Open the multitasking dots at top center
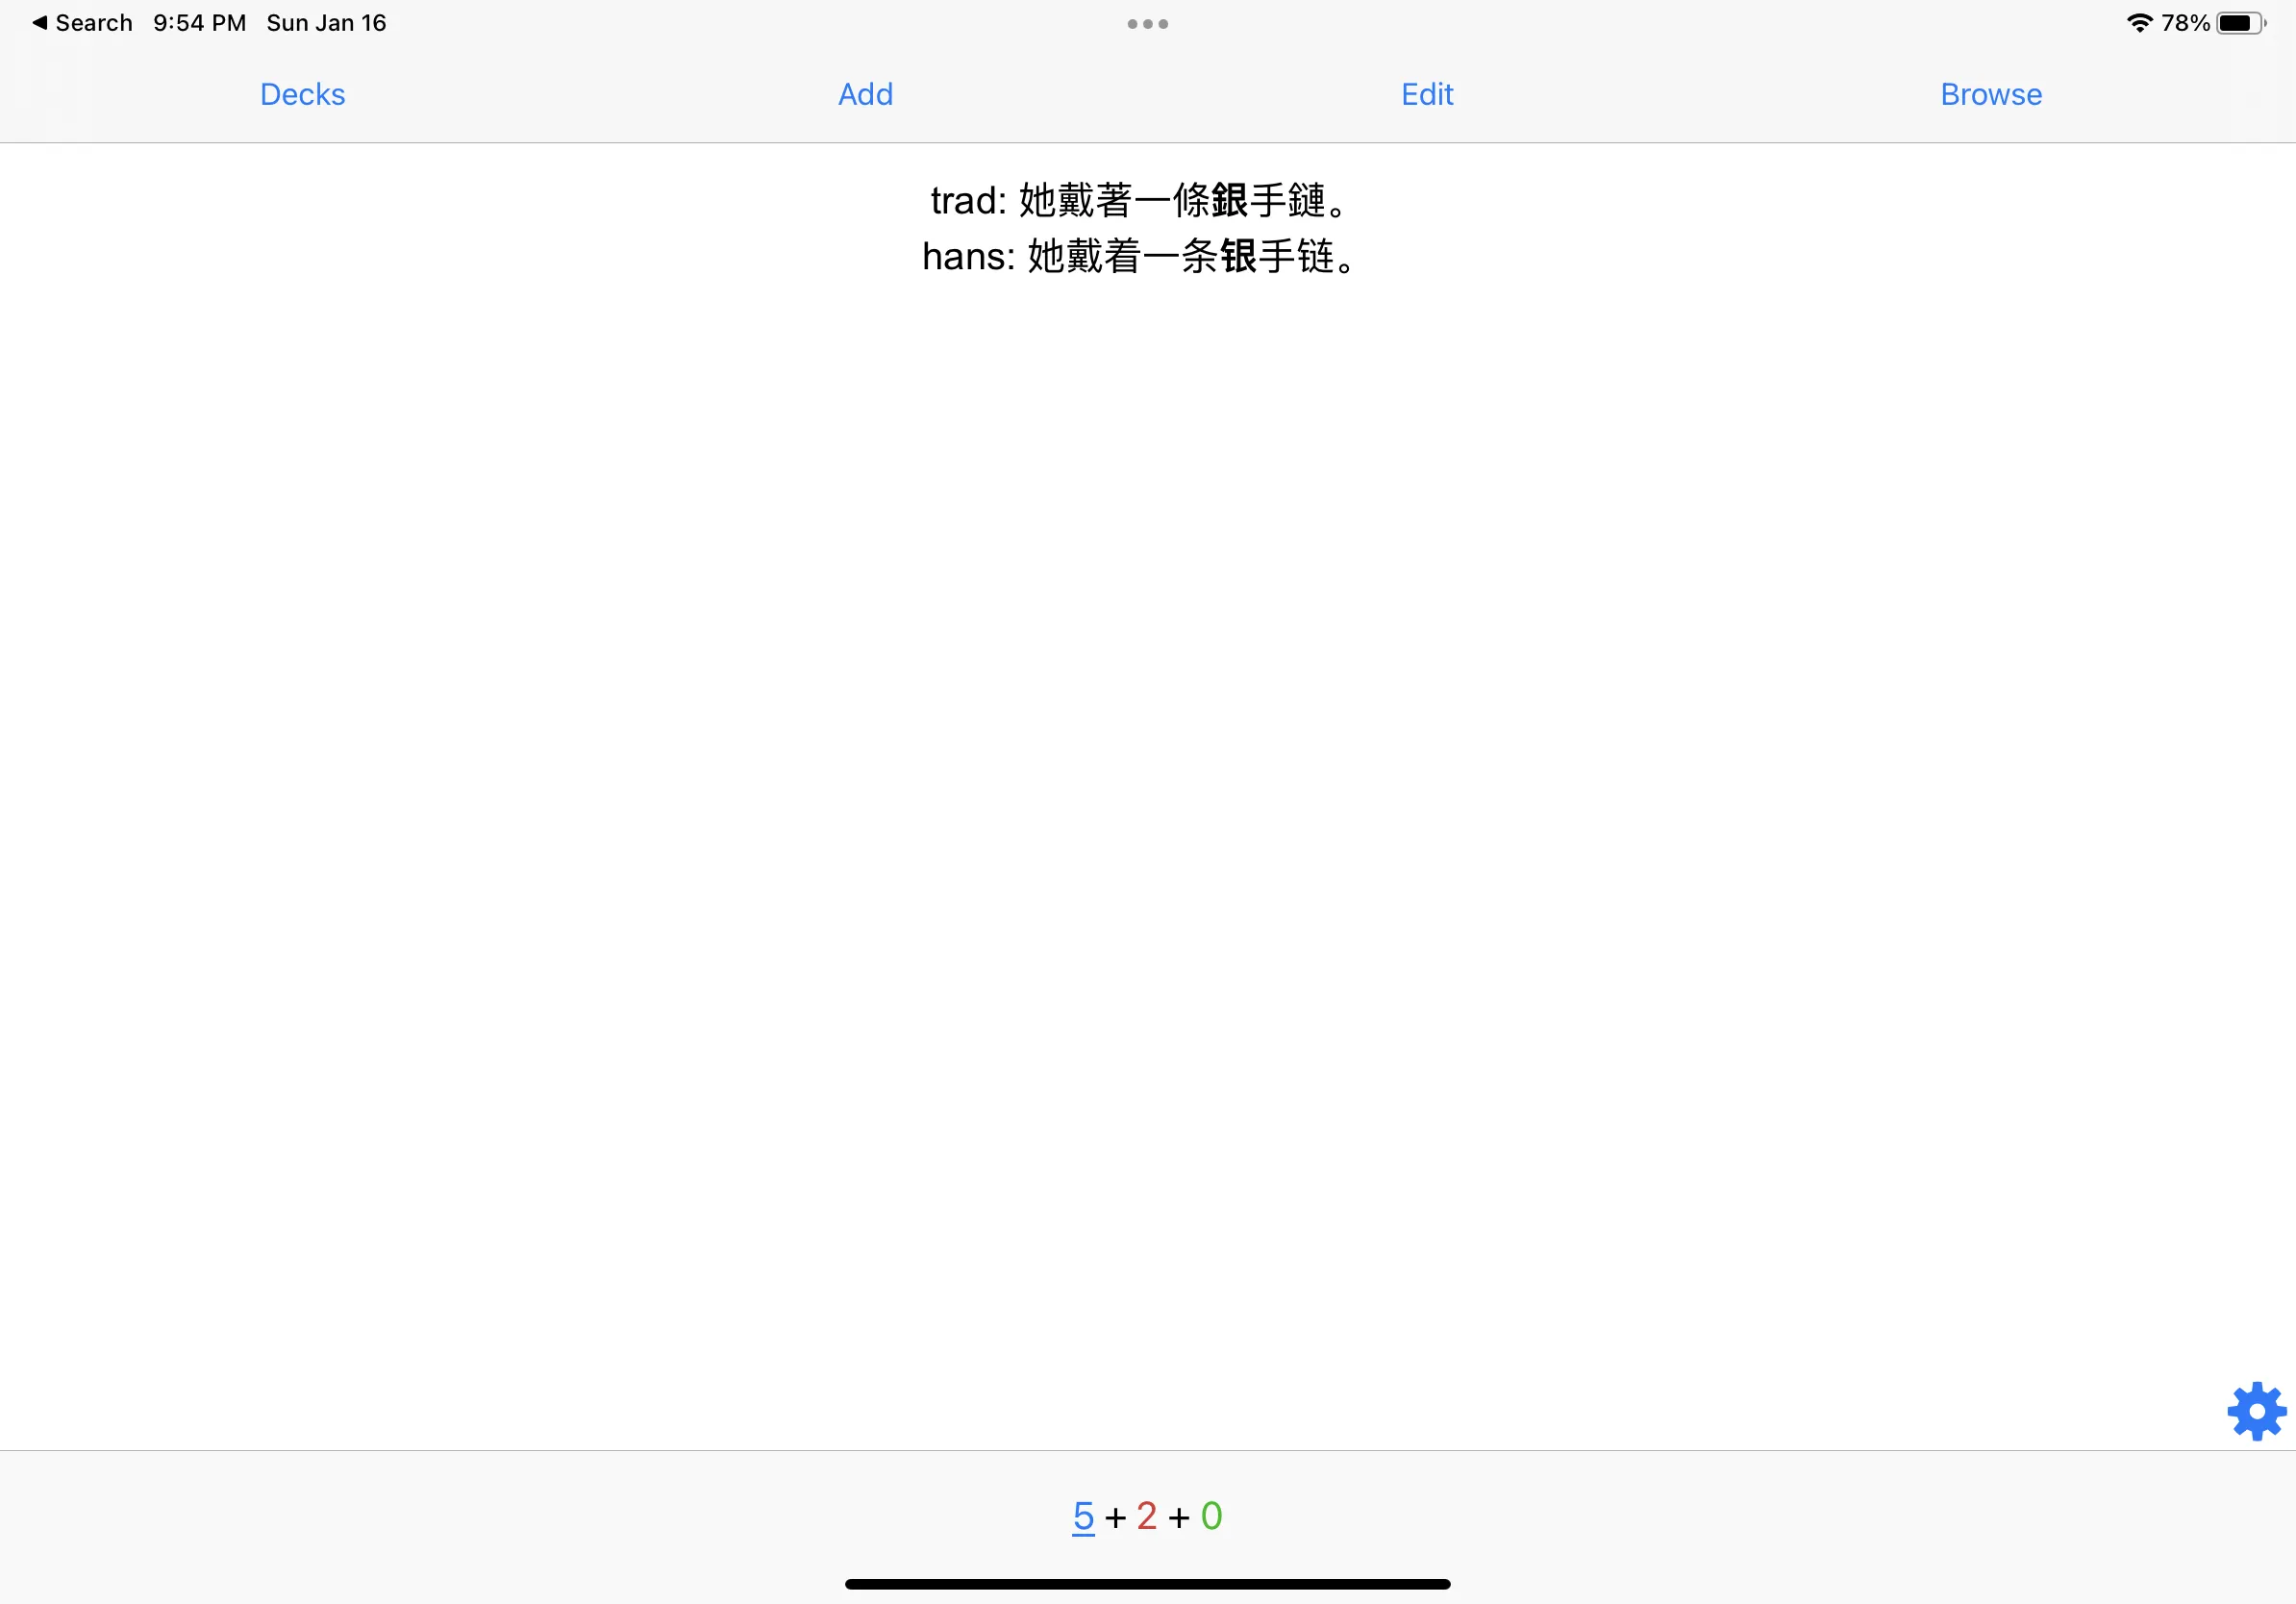 [1146, 23]
